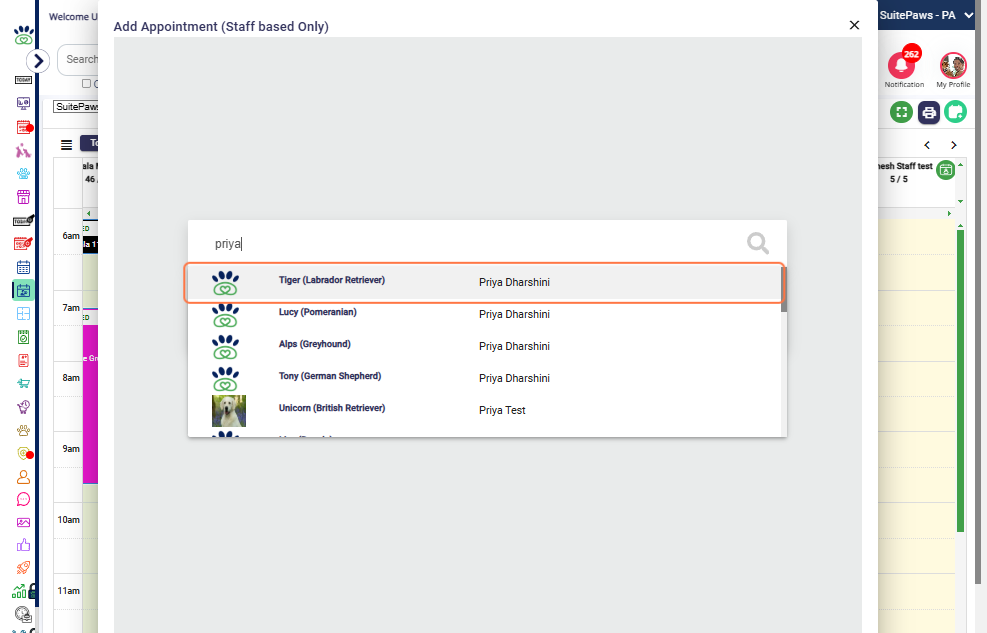This screenshot has width=987, height=633.
Task: Click the Unicorn dog photo thumbnail
Action: (x=228, y=411)
